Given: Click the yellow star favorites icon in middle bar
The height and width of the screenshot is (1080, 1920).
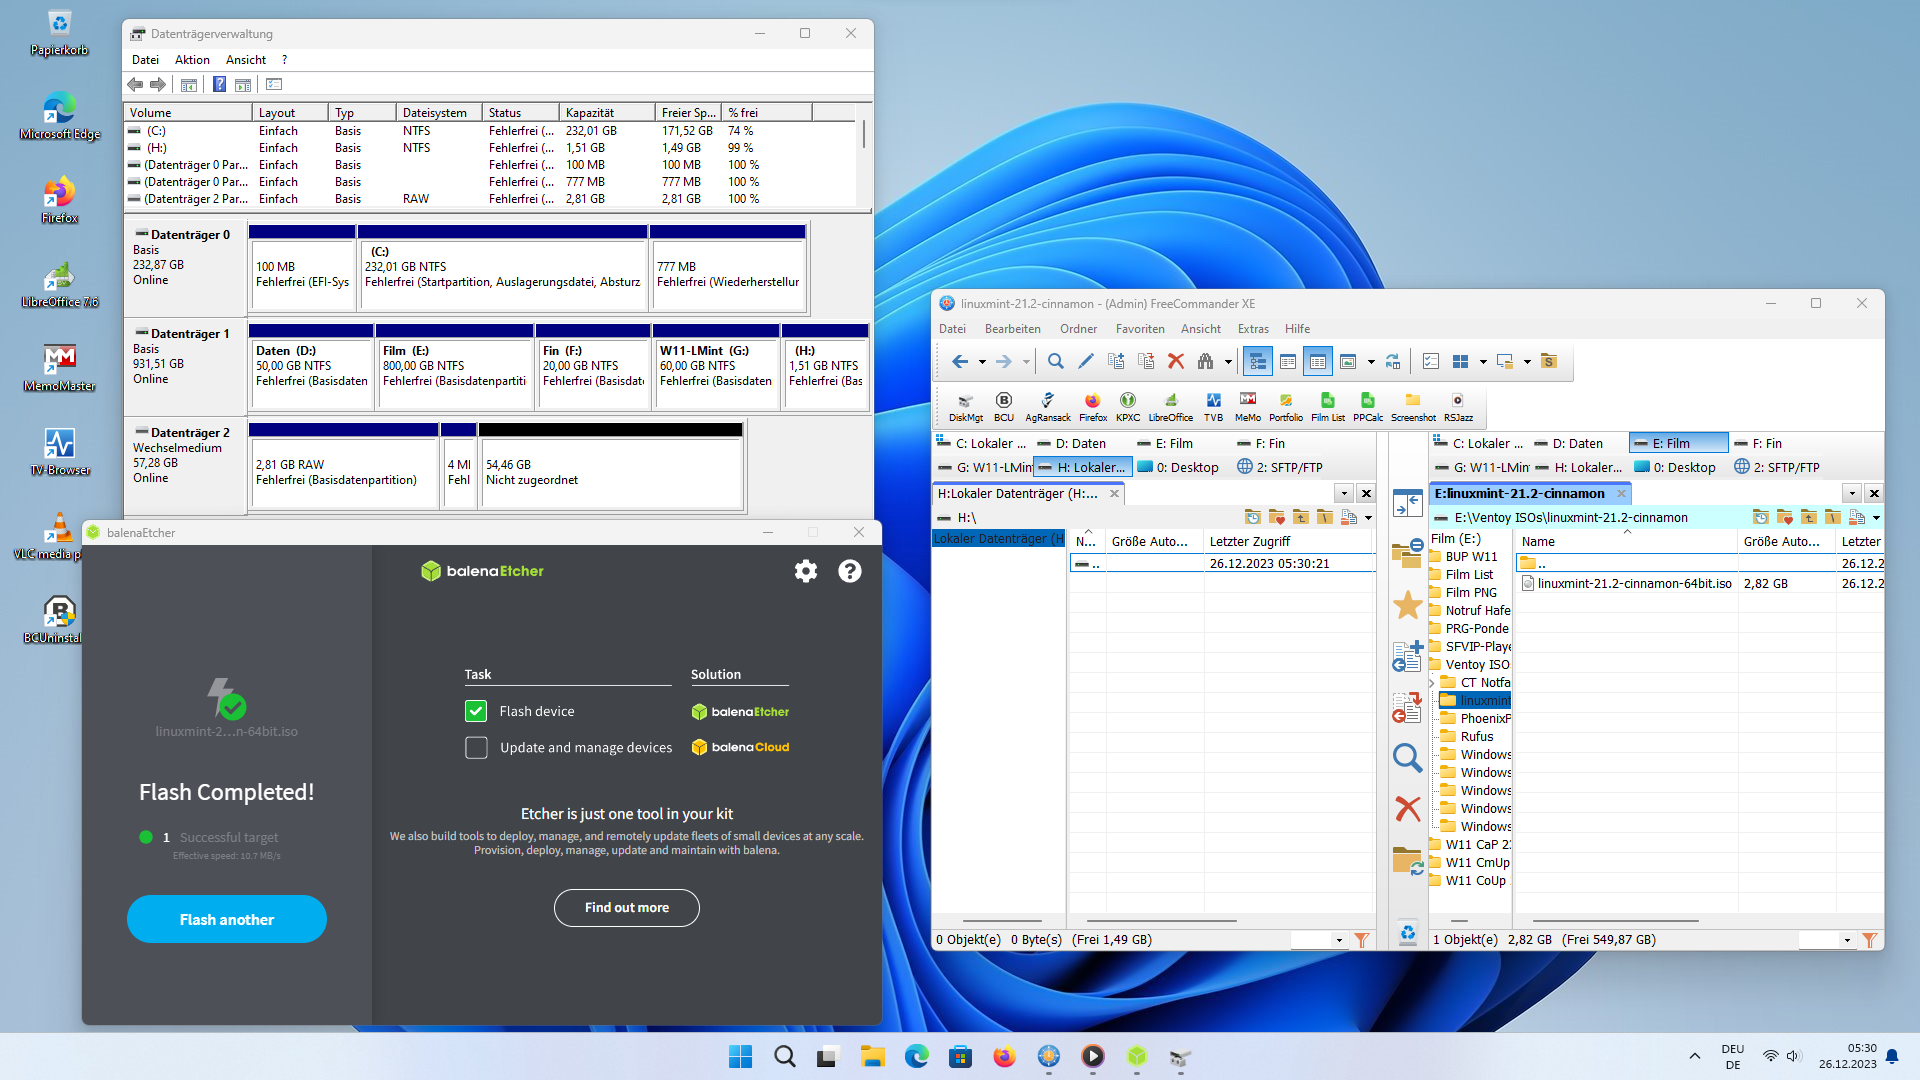Looking at the screenshot, I should click(1407, 605).
